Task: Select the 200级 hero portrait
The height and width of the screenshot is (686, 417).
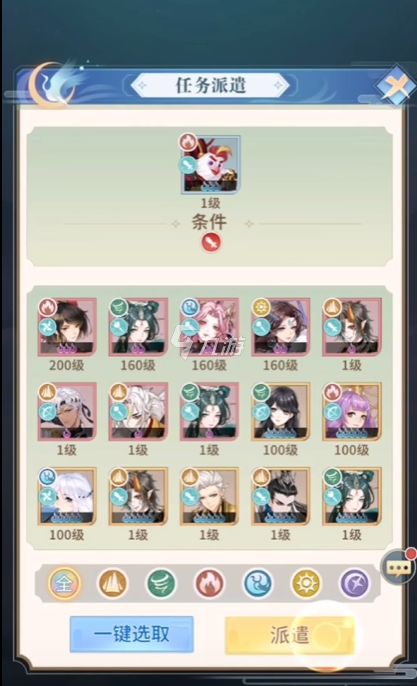Action: 67,327
